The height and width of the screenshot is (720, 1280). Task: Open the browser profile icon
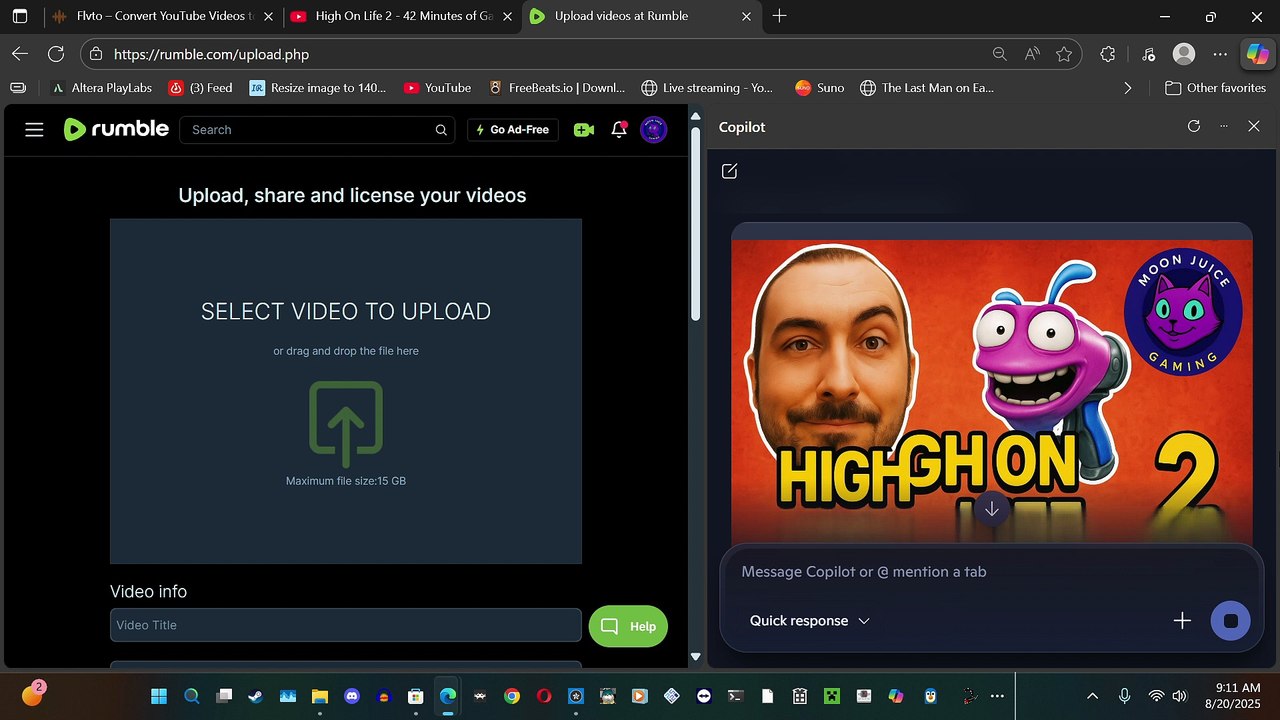(x=1184, y=54)
